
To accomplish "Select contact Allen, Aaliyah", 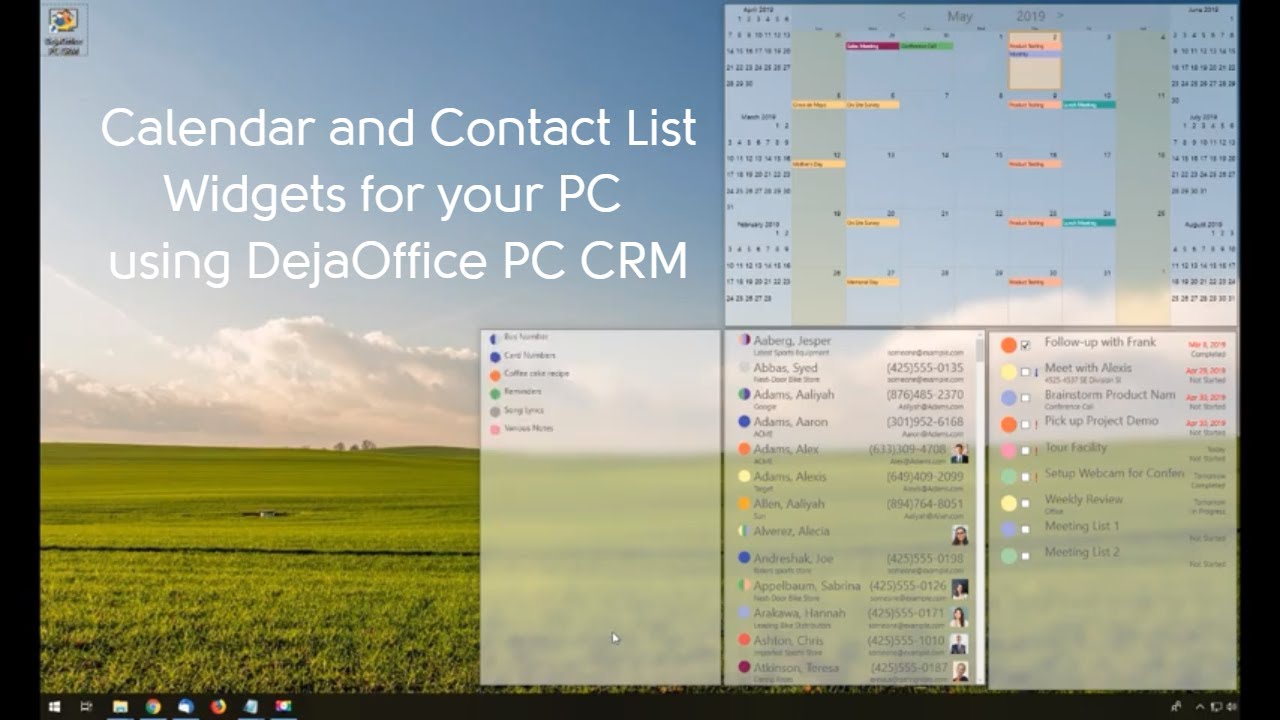I will point(789,504).
